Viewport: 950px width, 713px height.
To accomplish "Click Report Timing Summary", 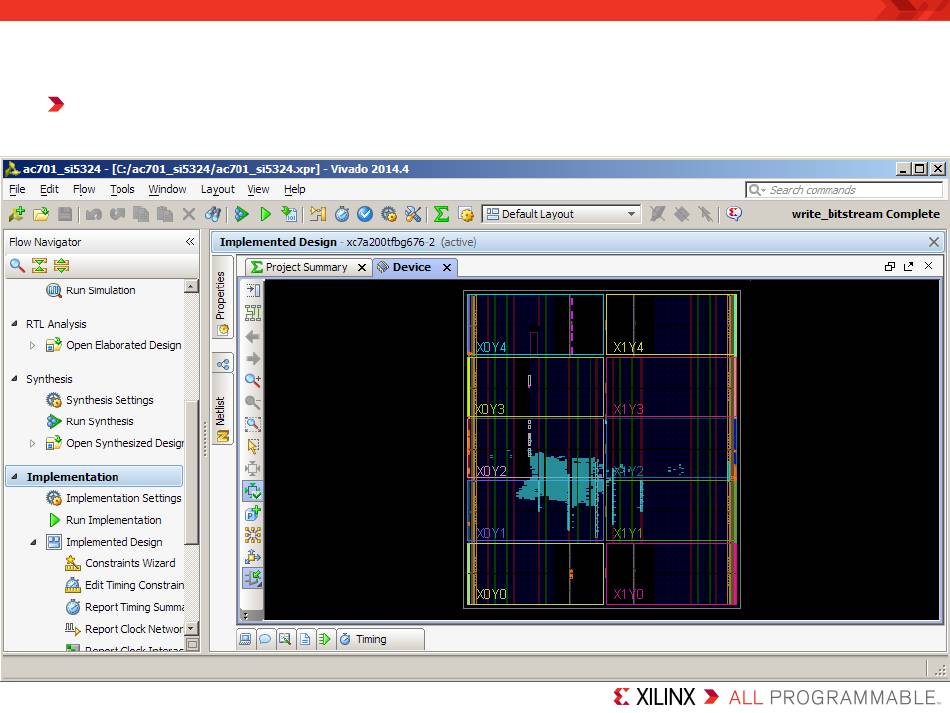I will [x=135, y=607].
